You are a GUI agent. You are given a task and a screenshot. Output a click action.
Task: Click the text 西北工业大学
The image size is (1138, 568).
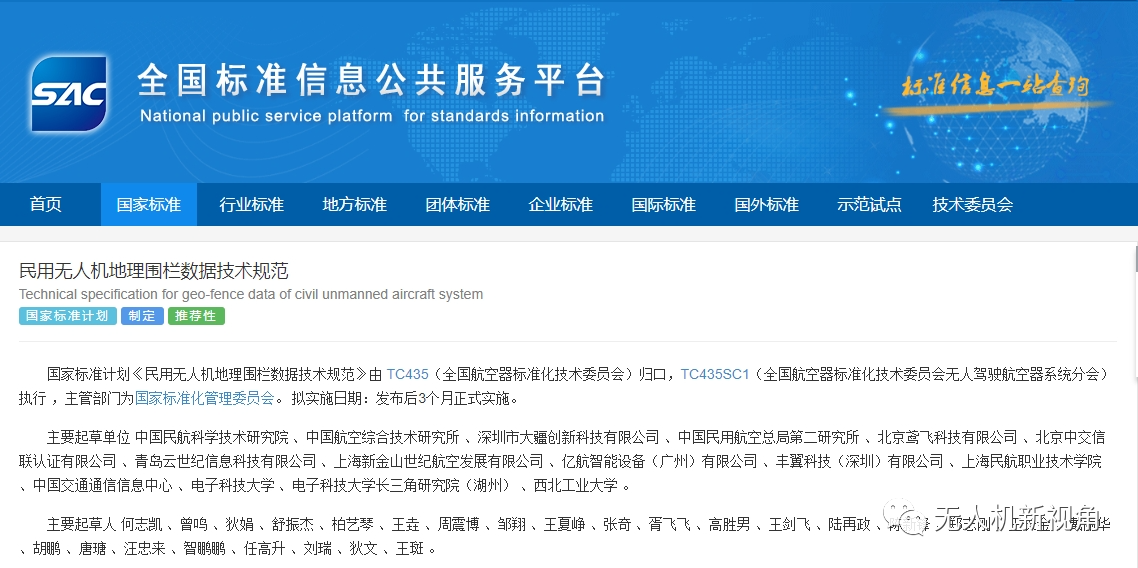576,485
